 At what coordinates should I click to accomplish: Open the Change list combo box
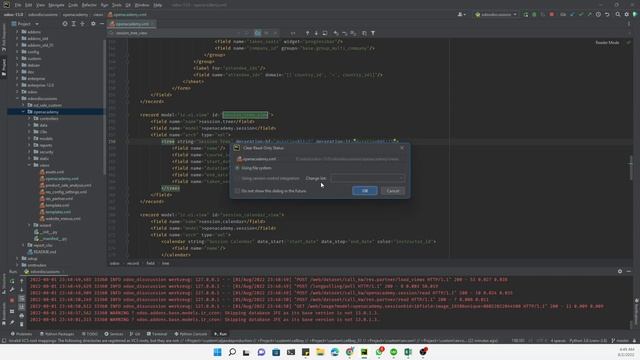367,178
